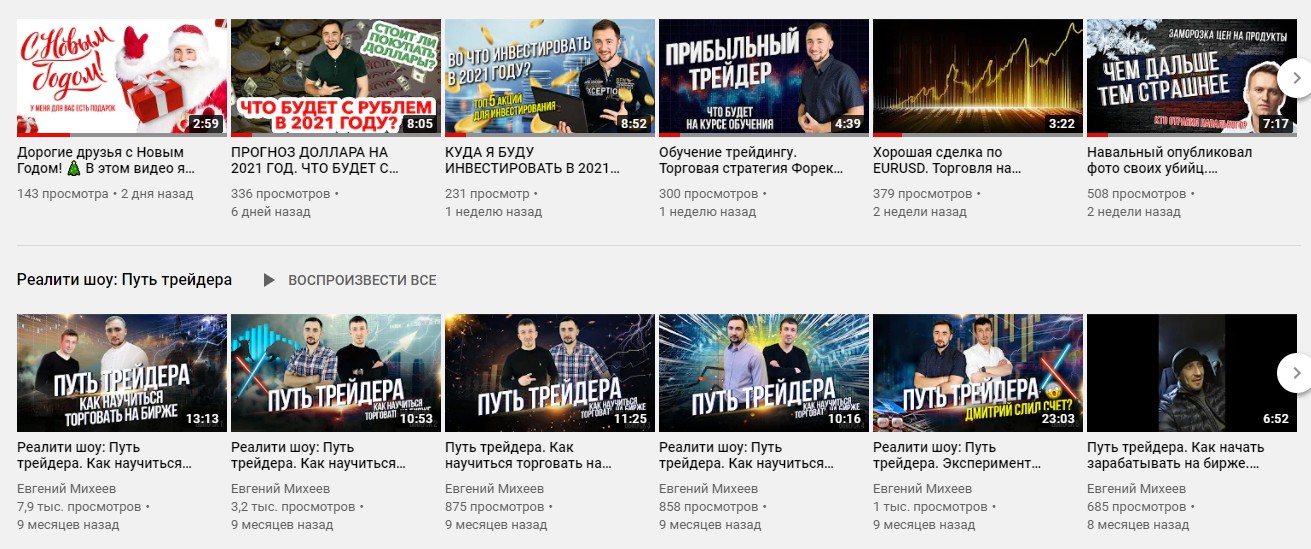Screen dimensions: 1311x549
Task: Open Чем дальше тем страшнее thumbnail
Action: pos(1192,77)
